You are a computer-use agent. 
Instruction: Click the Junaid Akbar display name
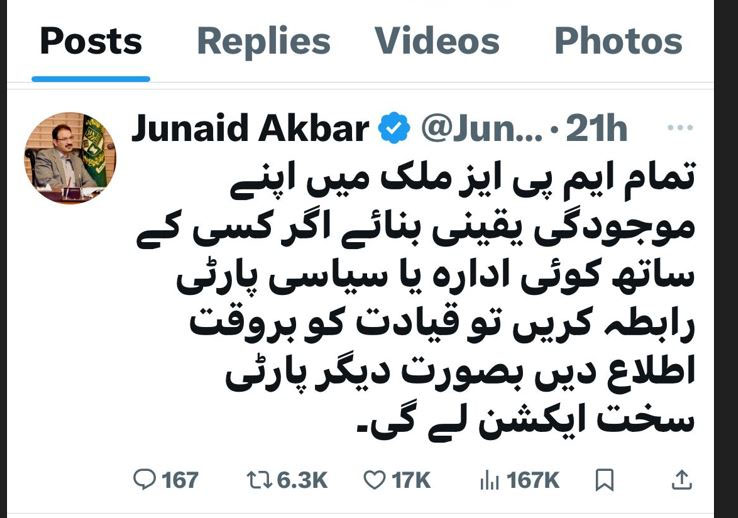(x=250, y=128)
